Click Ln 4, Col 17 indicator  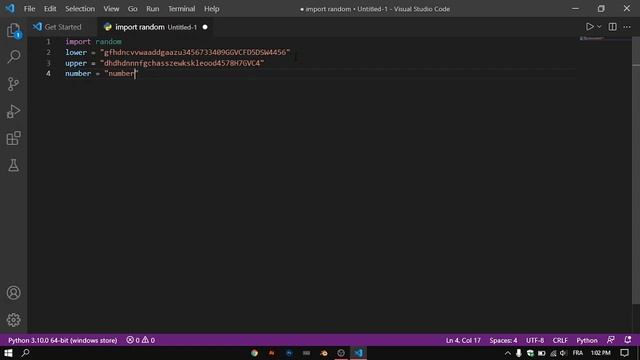point(463,340)
